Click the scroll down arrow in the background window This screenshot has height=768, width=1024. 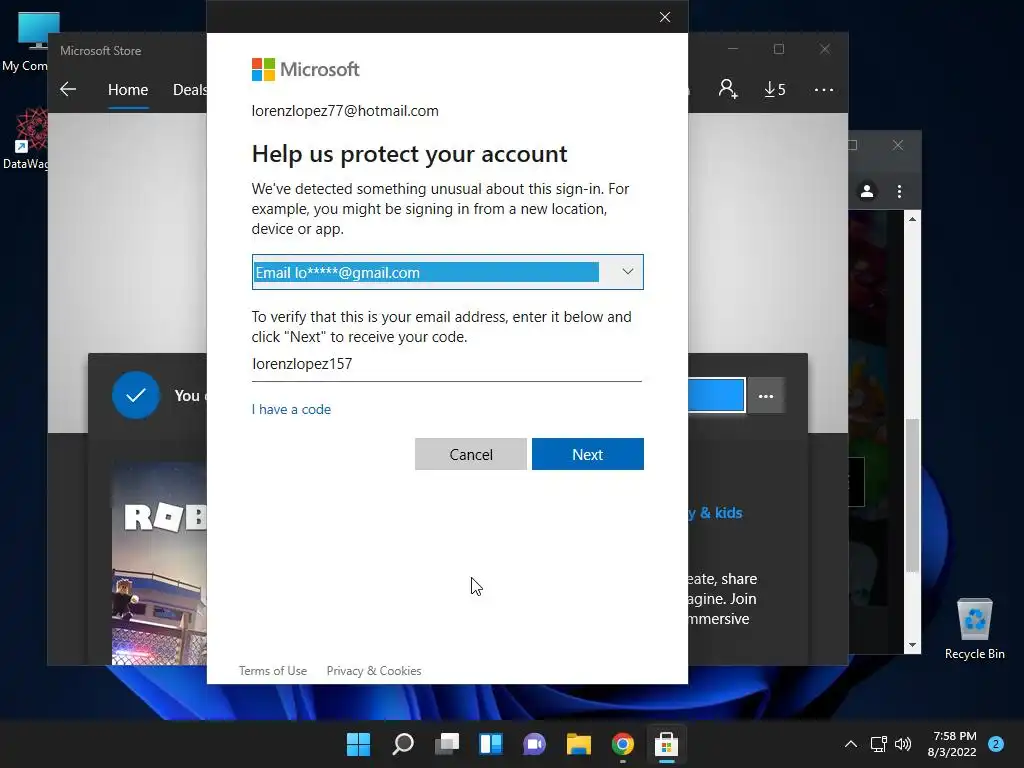[912, 645]
